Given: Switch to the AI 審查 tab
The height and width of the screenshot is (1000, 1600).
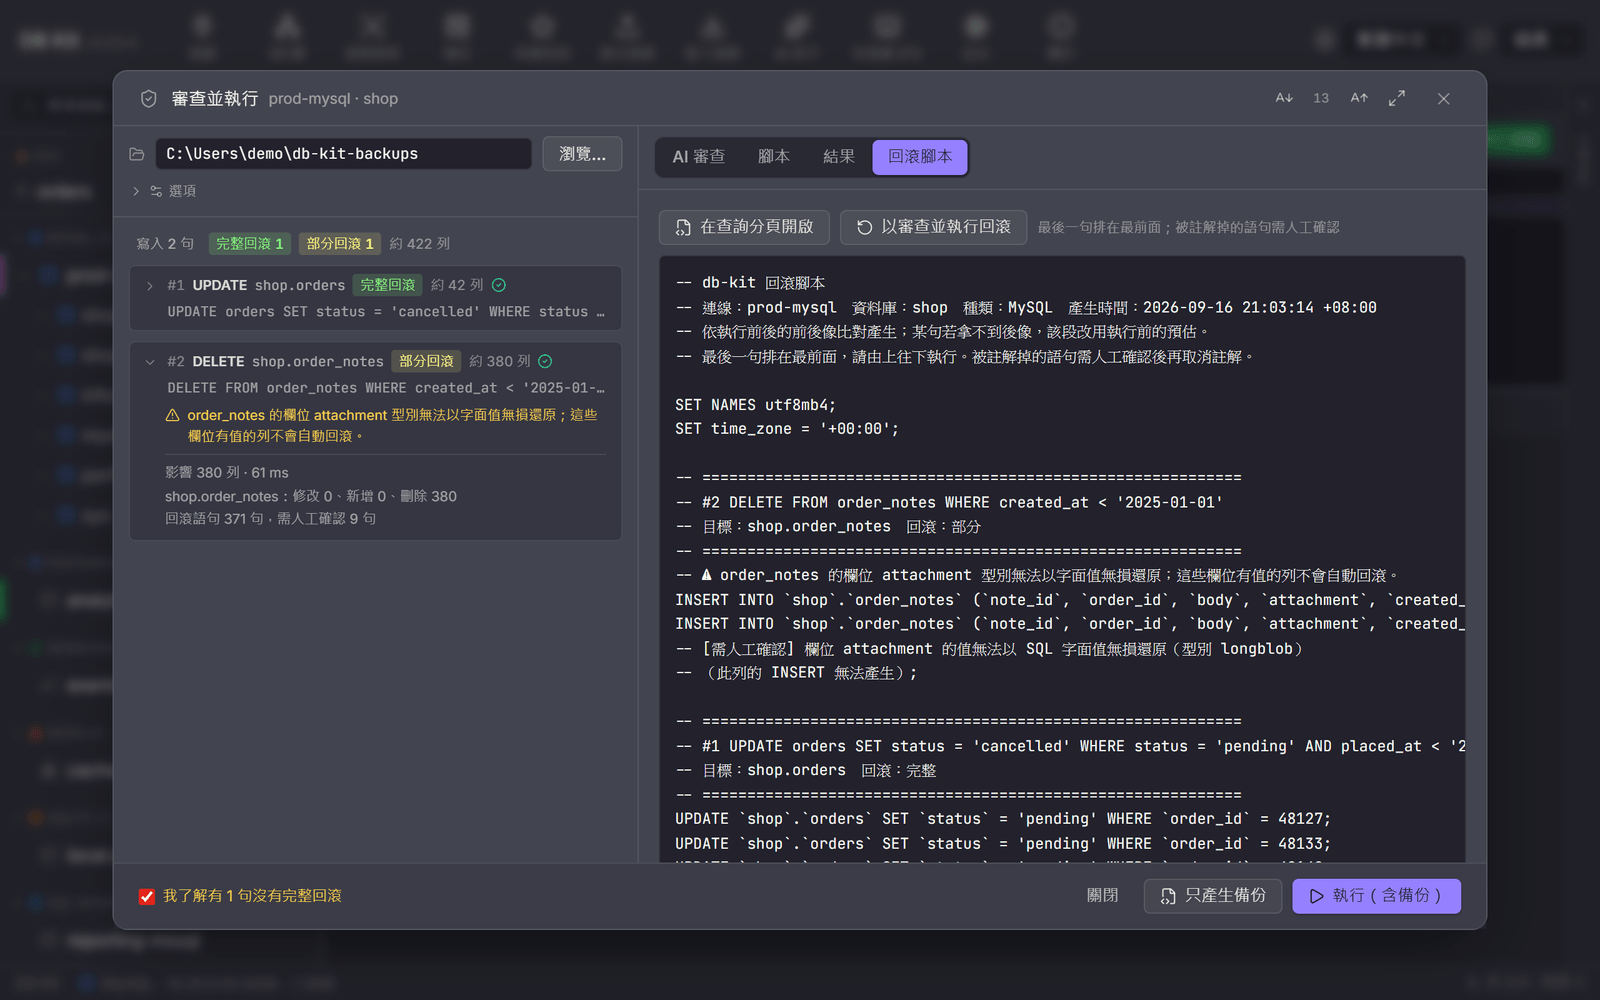Looking at the screenshot, I should pyautogui.click(x=699, y=157).
